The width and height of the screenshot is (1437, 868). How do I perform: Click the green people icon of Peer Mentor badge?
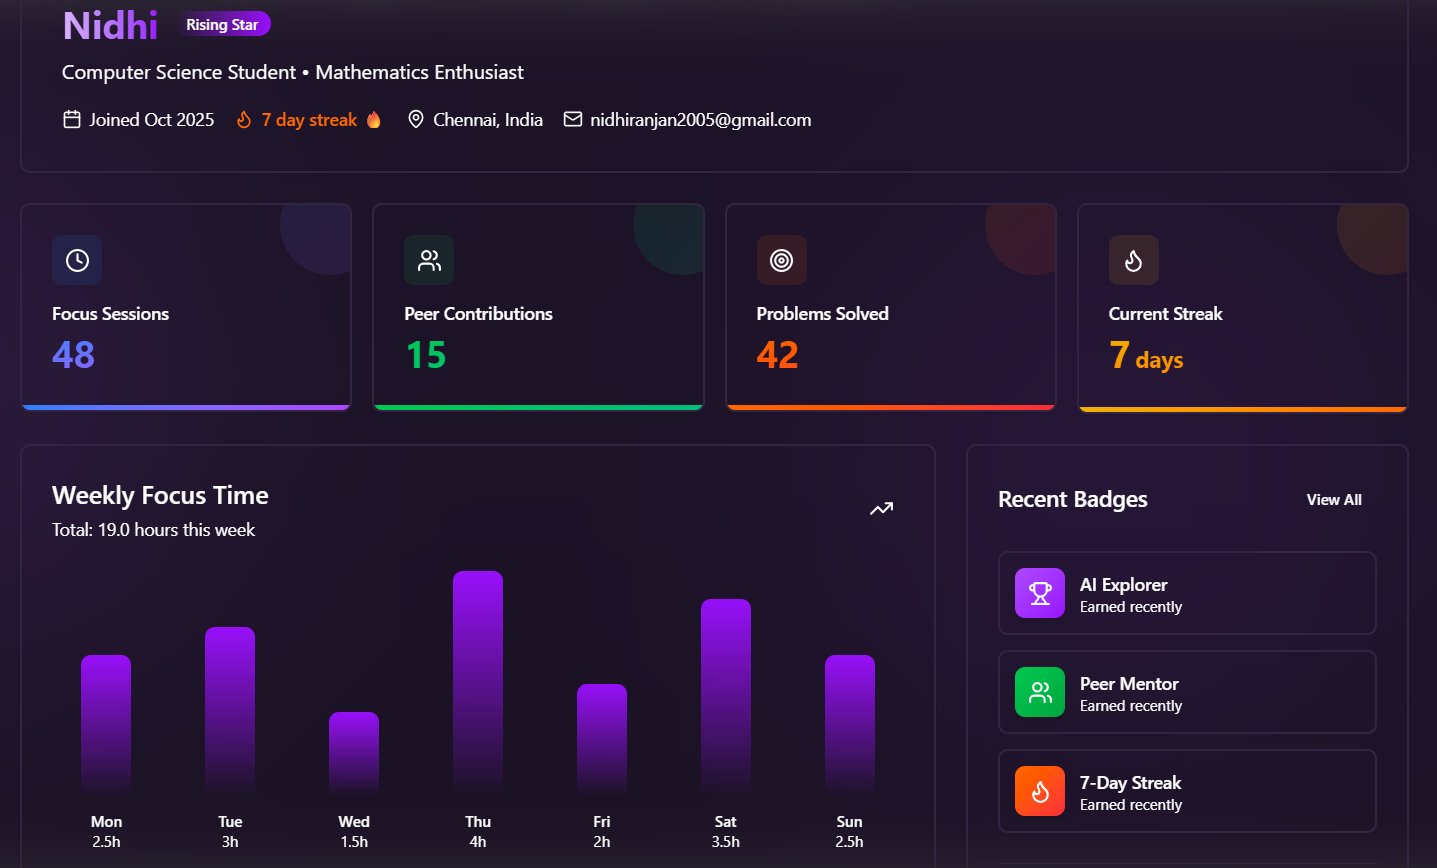[1040, 692]
